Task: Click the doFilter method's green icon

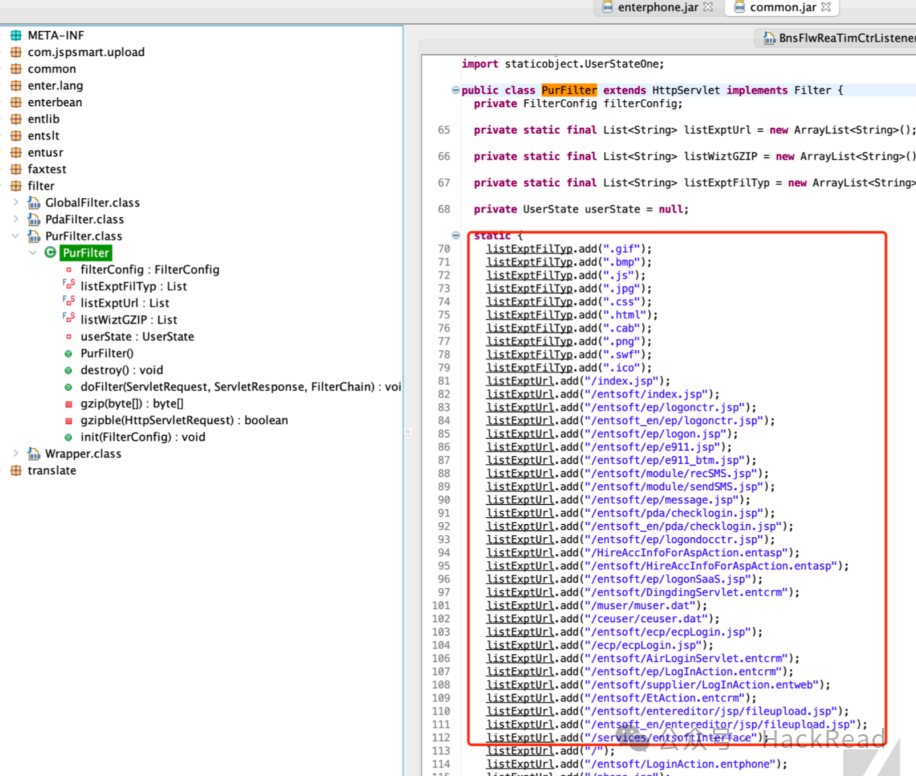Action: coord(68,387)
